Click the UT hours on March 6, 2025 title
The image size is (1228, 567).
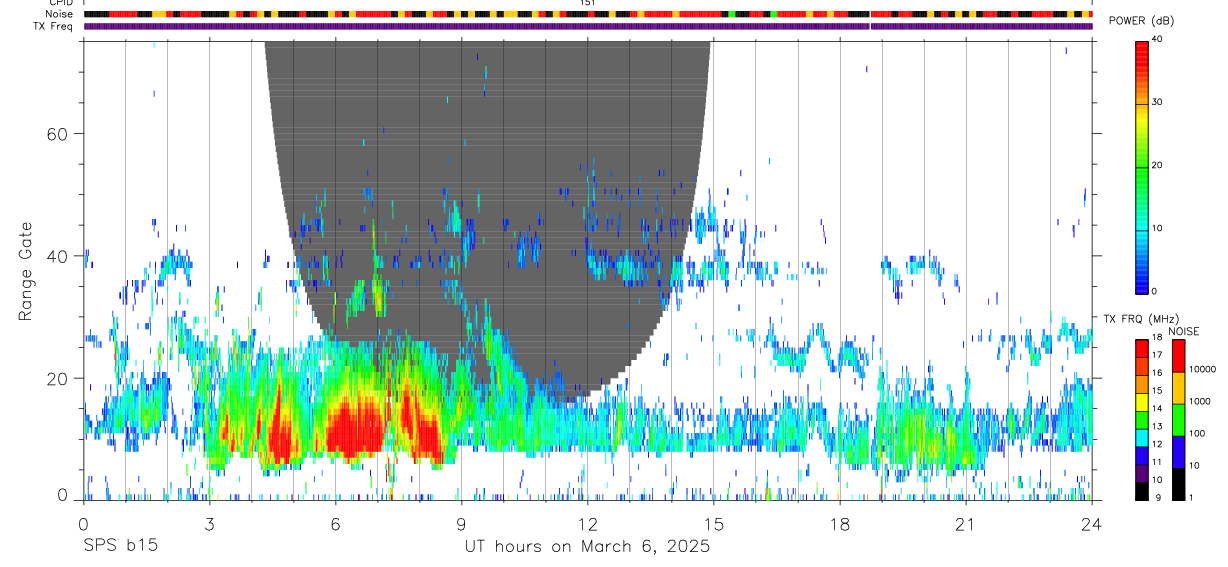tap(587, 547)
